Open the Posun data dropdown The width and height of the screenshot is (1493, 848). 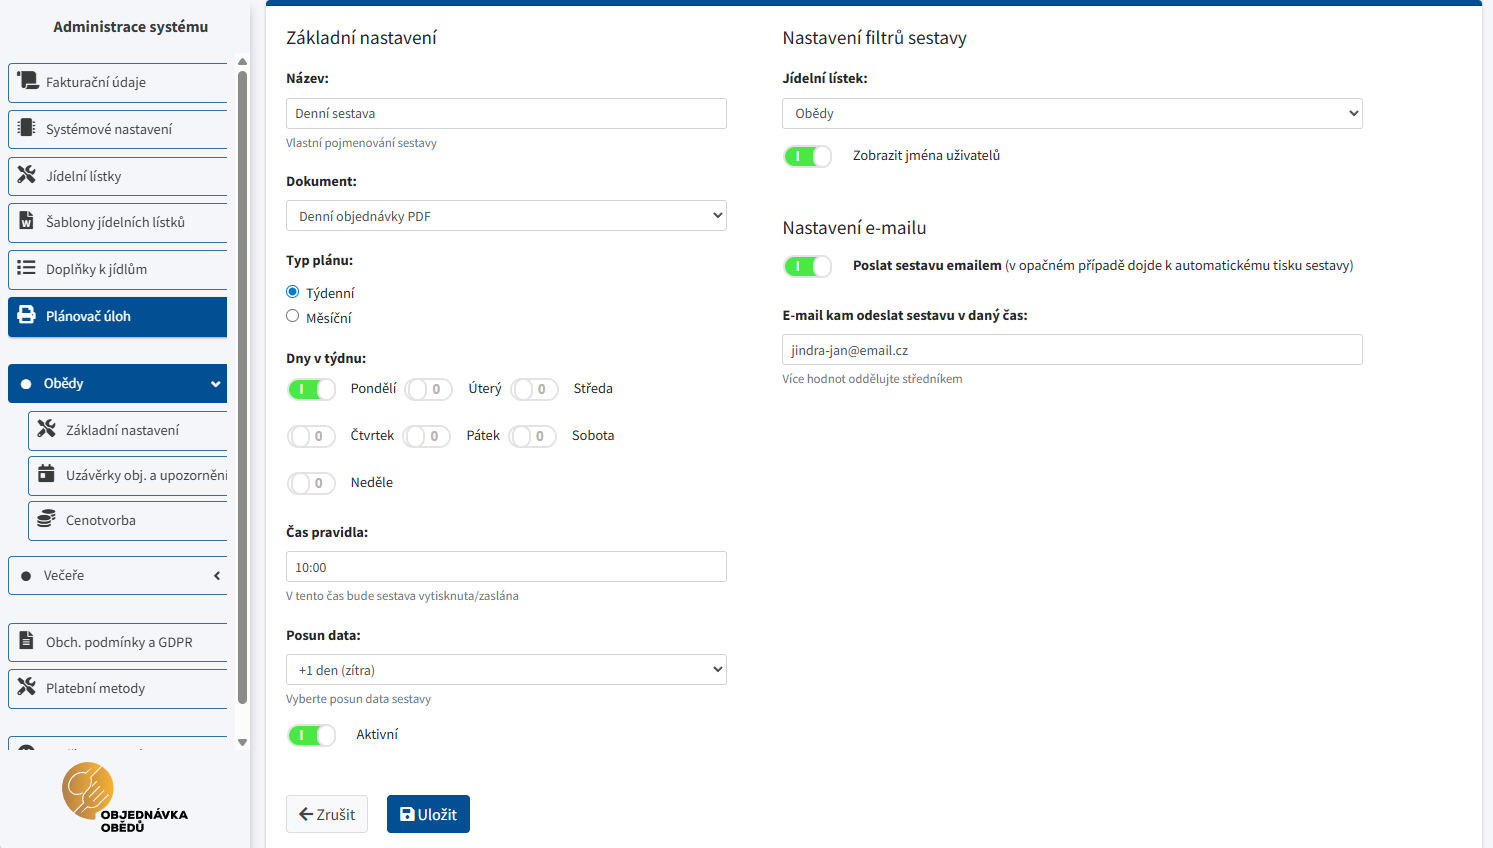coord(506,670)
